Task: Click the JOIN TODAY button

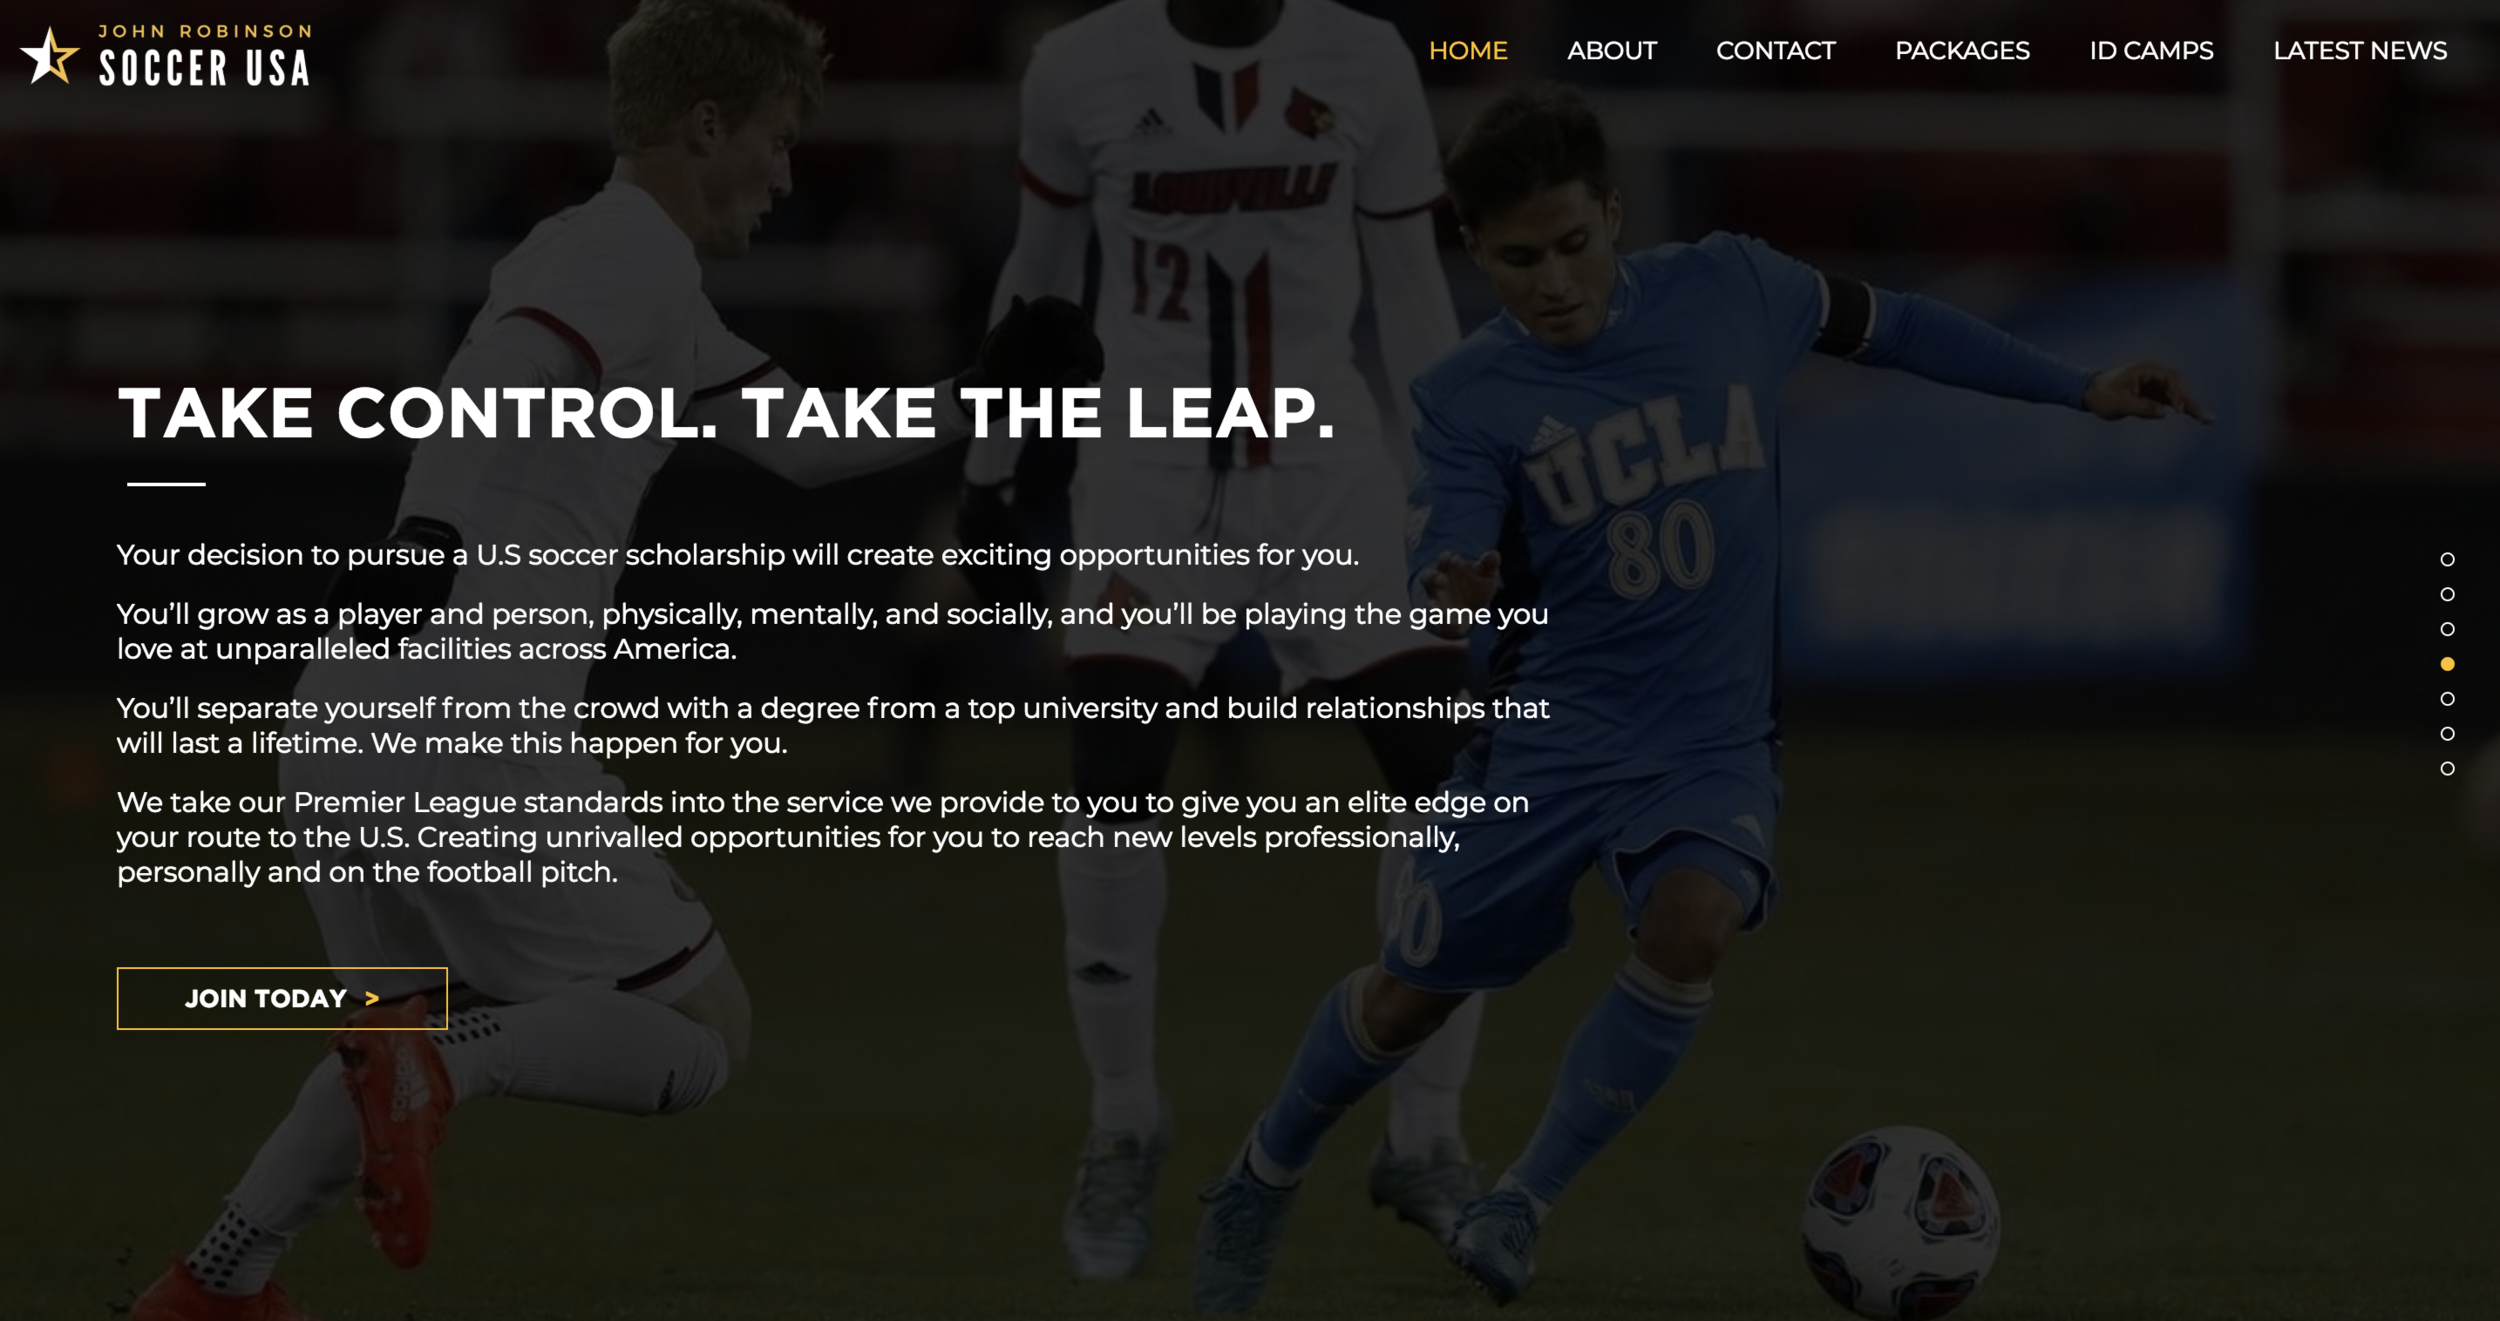Action: (282, 998)
